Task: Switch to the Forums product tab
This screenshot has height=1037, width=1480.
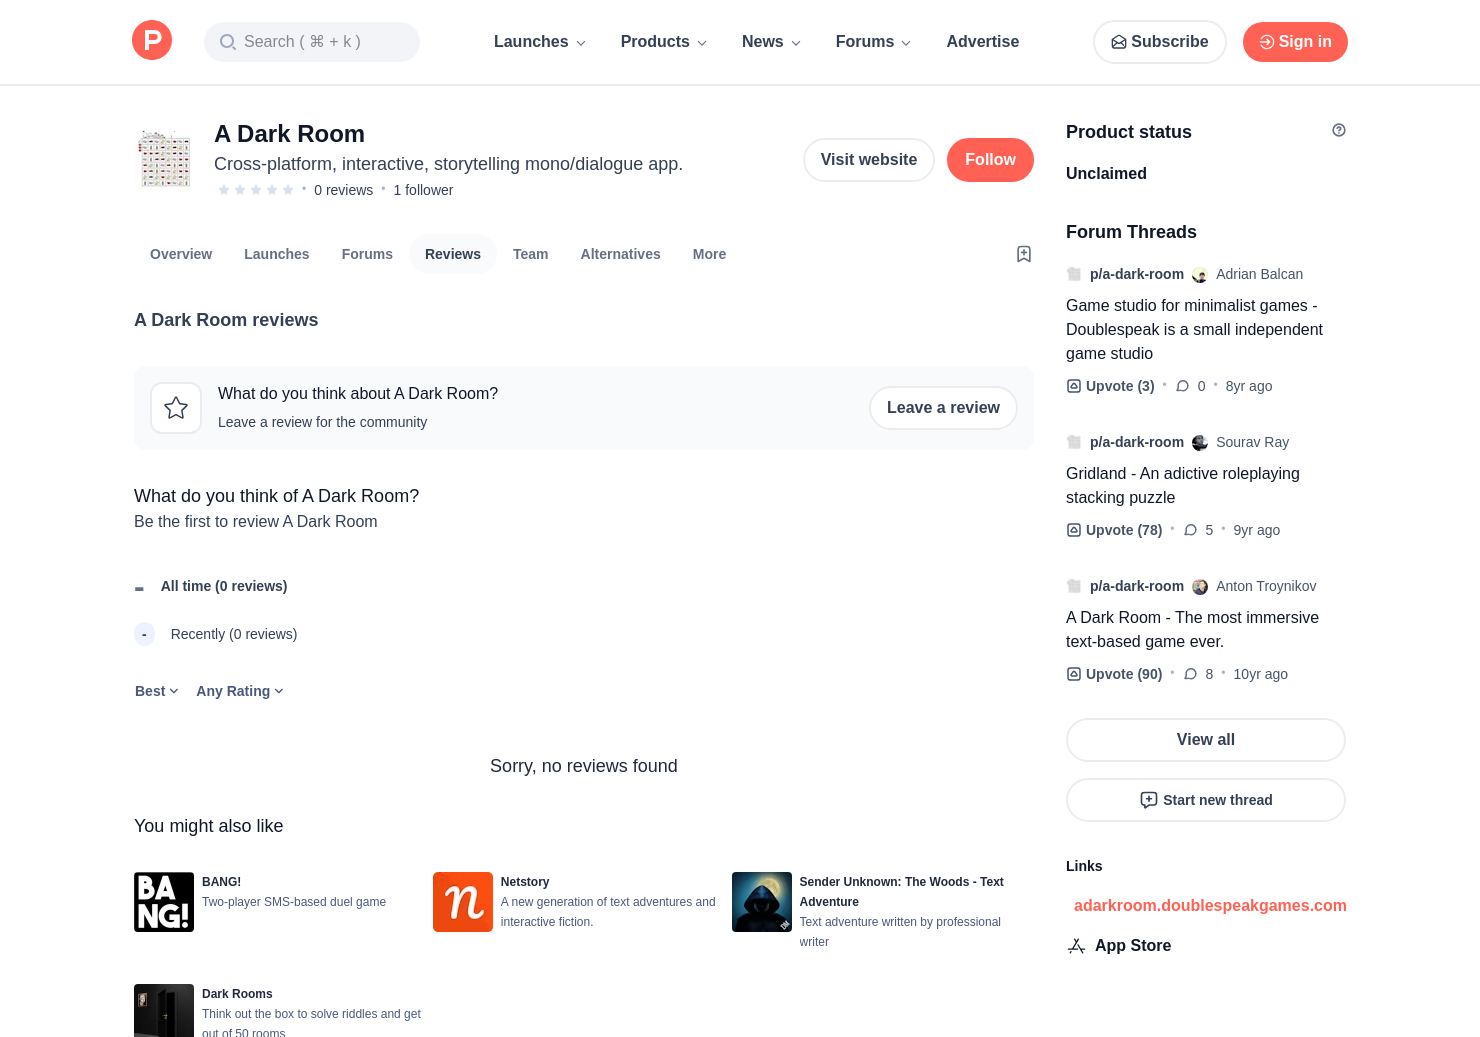Action: [x=367, y=254]
